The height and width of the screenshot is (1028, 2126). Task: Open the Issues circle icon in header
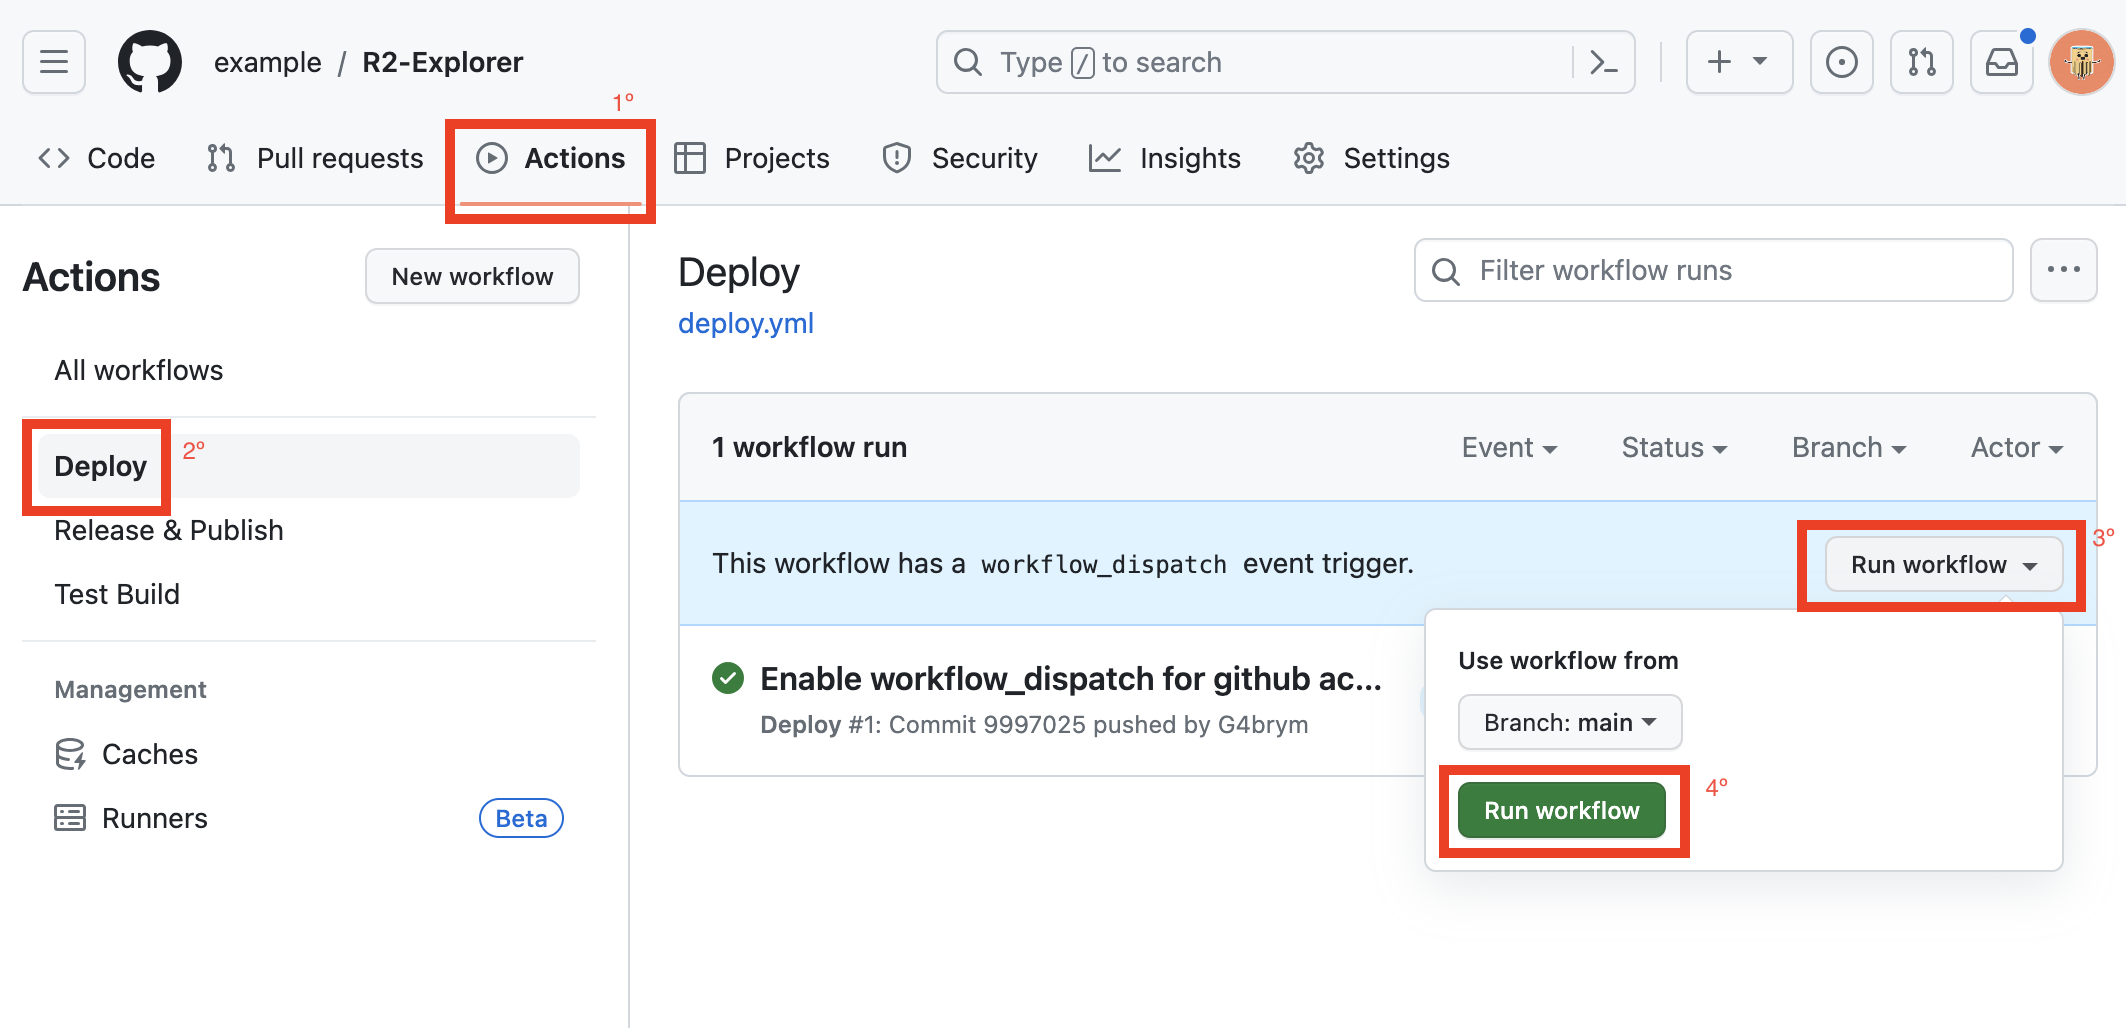[1841, 62]
